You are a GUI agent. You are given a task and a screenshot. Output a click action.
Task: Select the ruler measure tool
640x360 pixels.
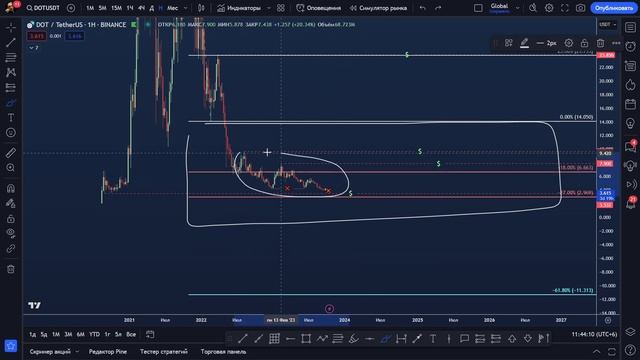coord(11,153)
